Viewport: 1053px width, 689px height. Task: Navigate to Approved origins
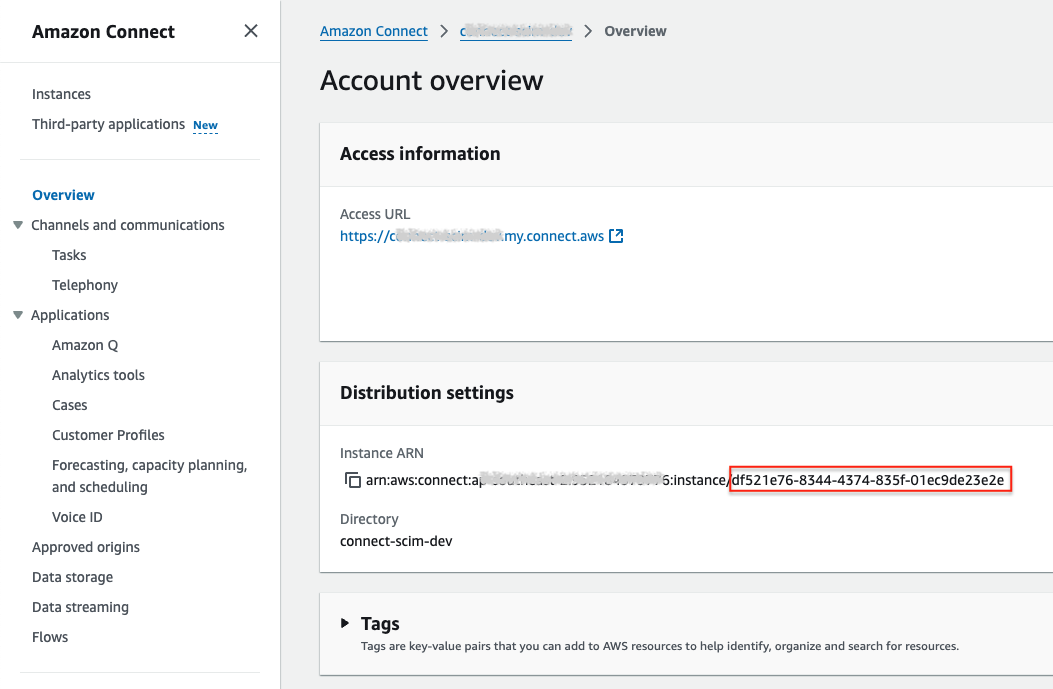(86, 547)
